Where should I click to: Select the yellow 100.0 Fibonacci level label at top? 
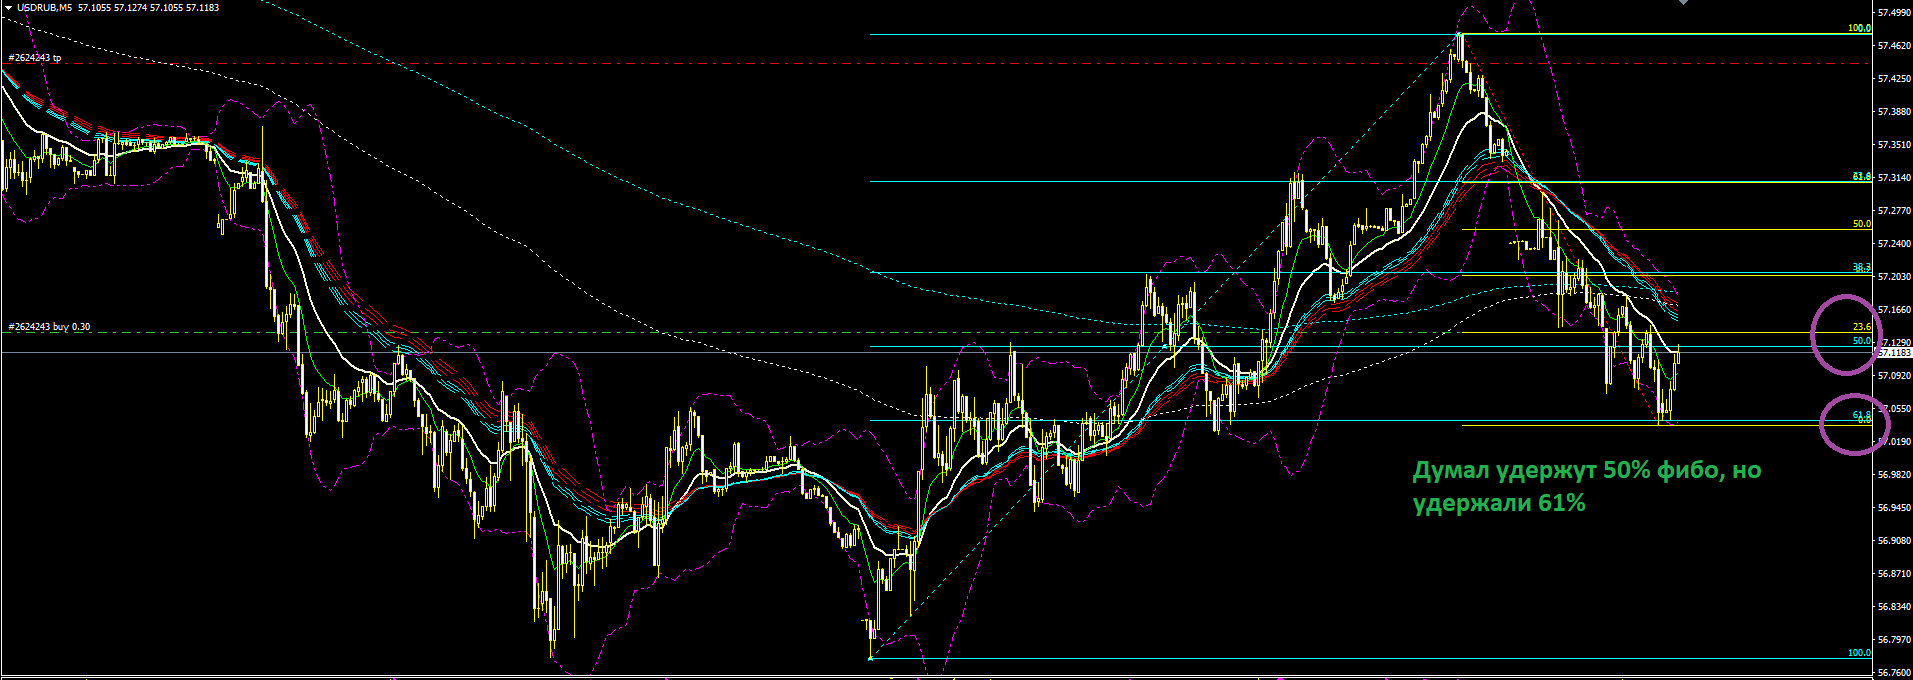pos(1859,29)
